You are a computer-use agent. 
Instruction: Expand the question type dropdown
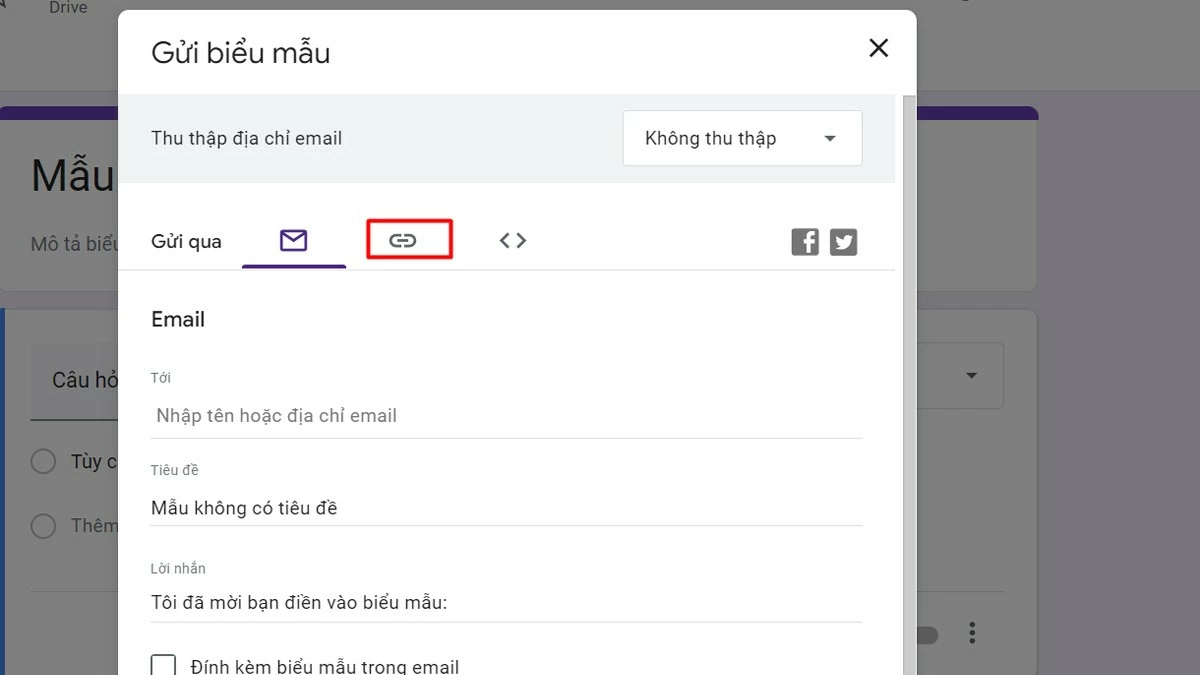click(x=969, y=375)
